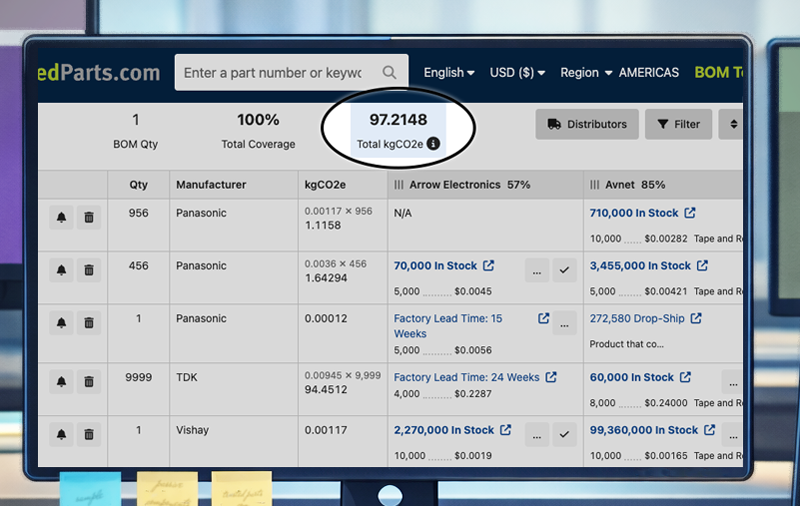Click the 1.64294 kgCO2e value
This screenshot has width=800, height=506.
pyautogui.click(x=326, y=278)
